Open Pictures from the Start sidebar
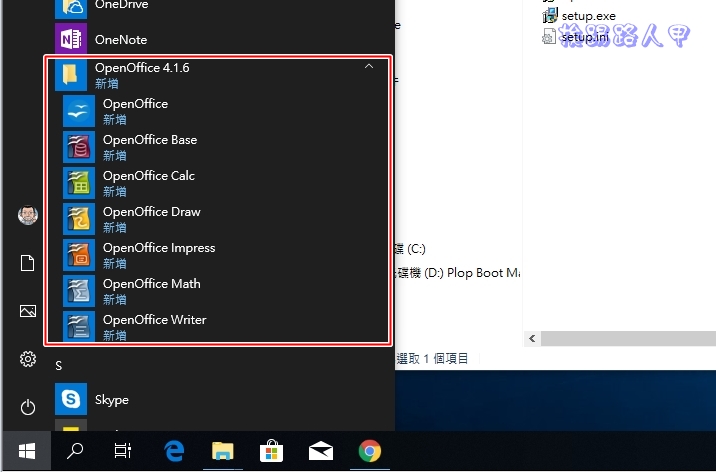Viewport: 716px width, 472px height. (x=27, y=311)
